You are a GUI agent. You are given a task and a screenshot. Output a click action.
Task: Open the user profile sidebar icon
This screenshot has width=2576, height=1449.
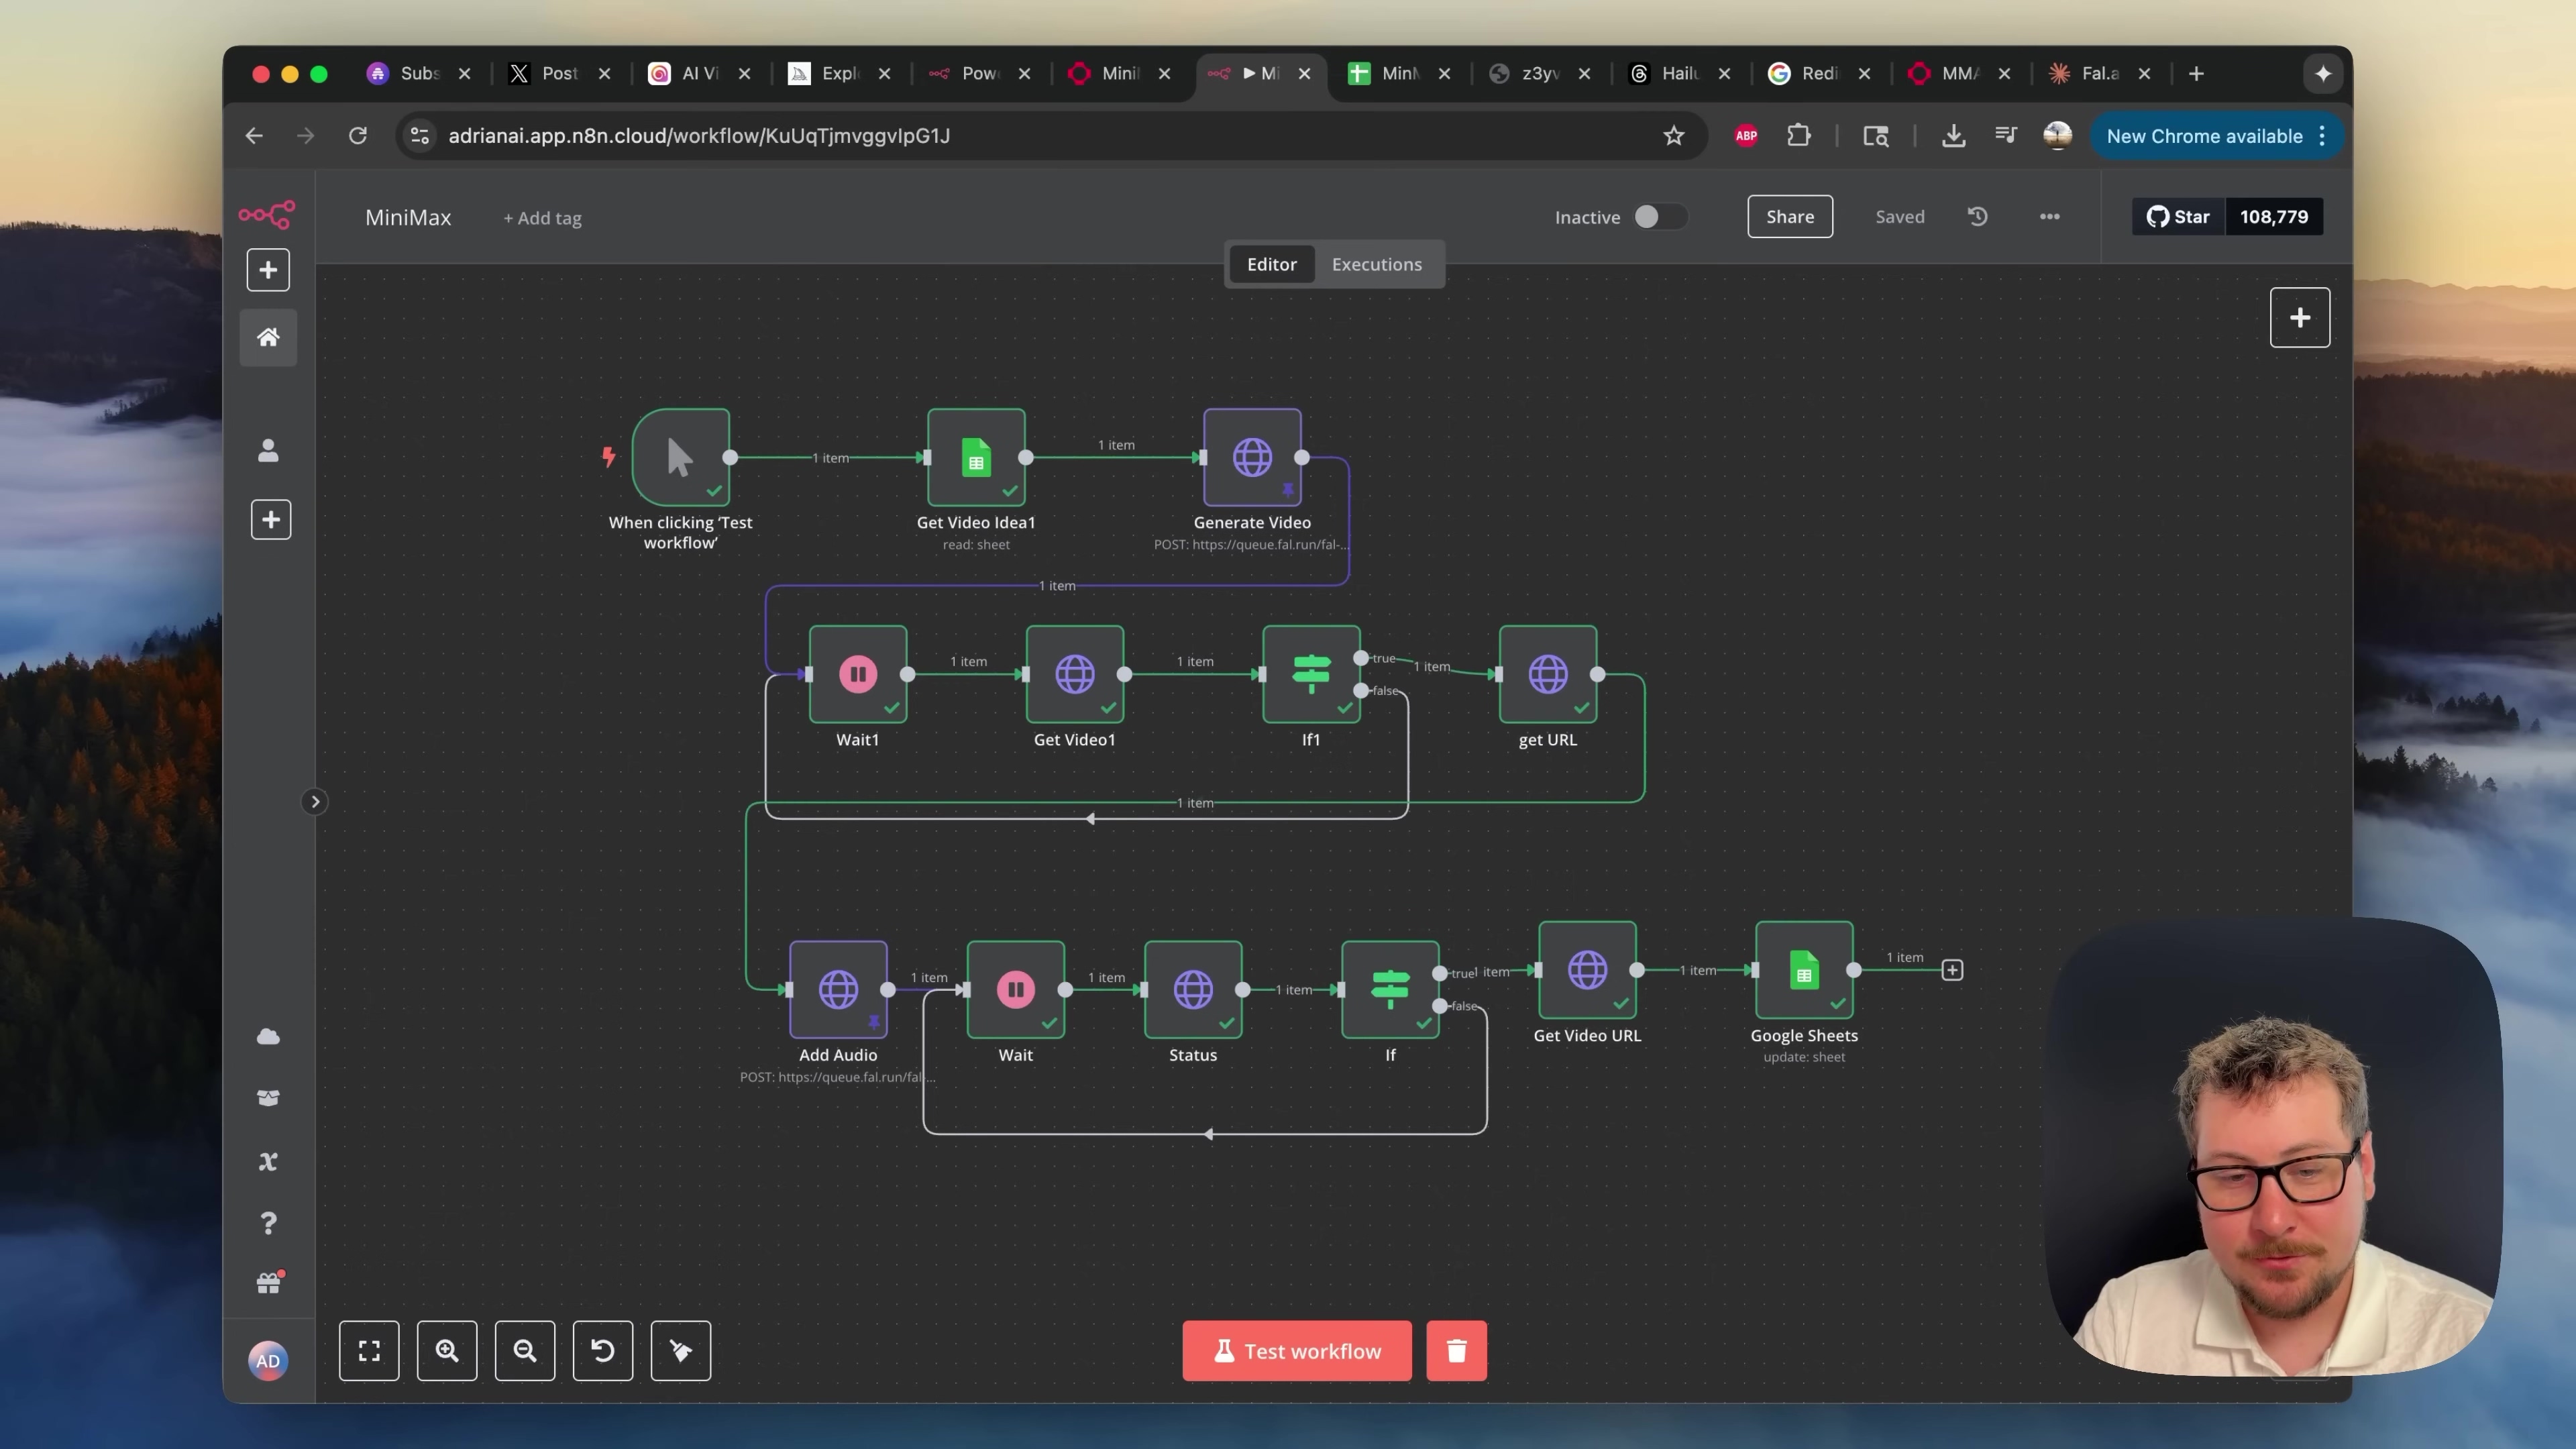(x=268, y=451)
